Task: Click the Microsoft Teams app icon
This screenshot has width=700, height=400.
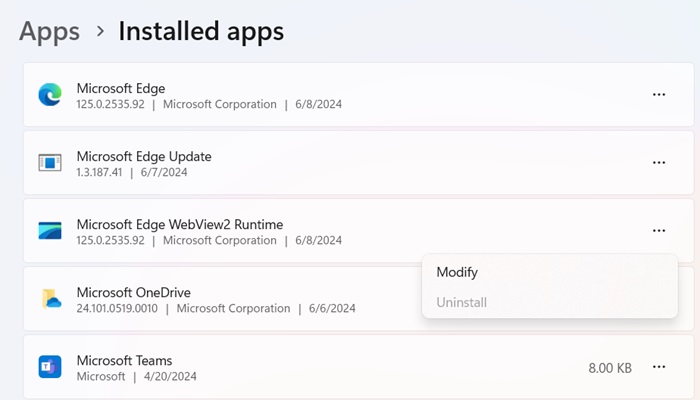Action: click(x=50, y=367)
